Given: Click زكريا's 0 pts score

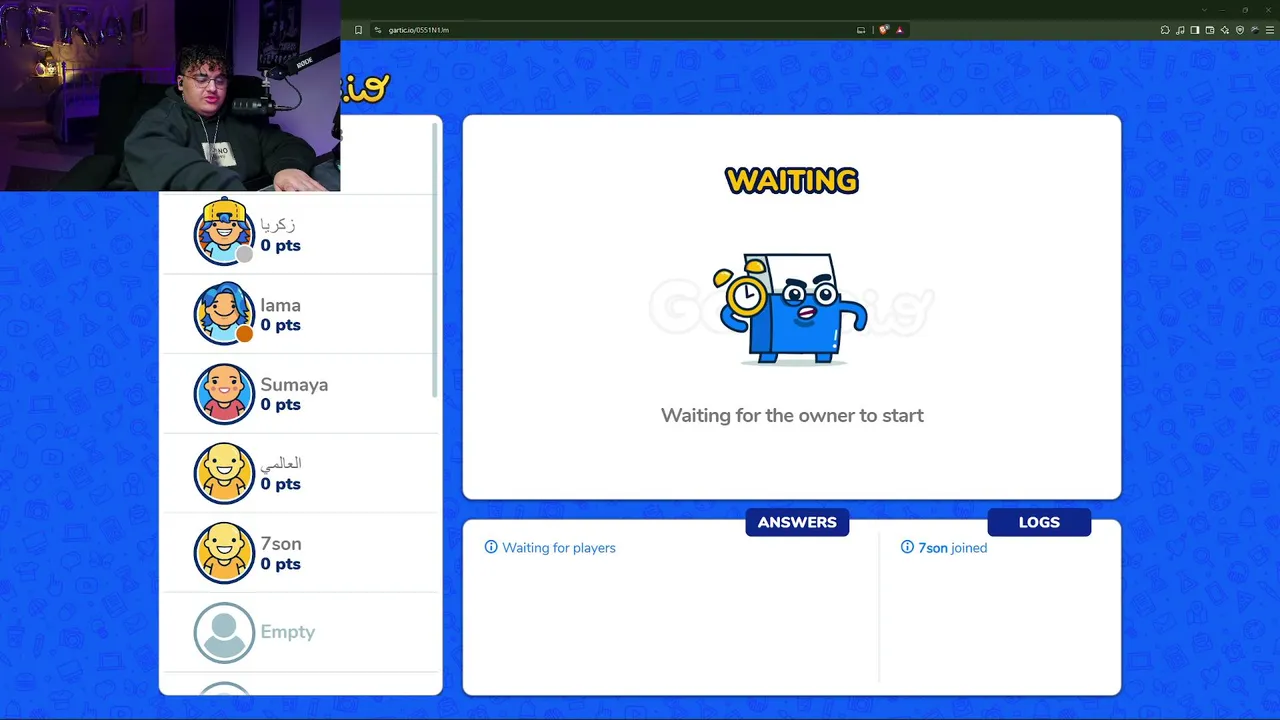Looking at the screenshot, I should coord(280,246).
